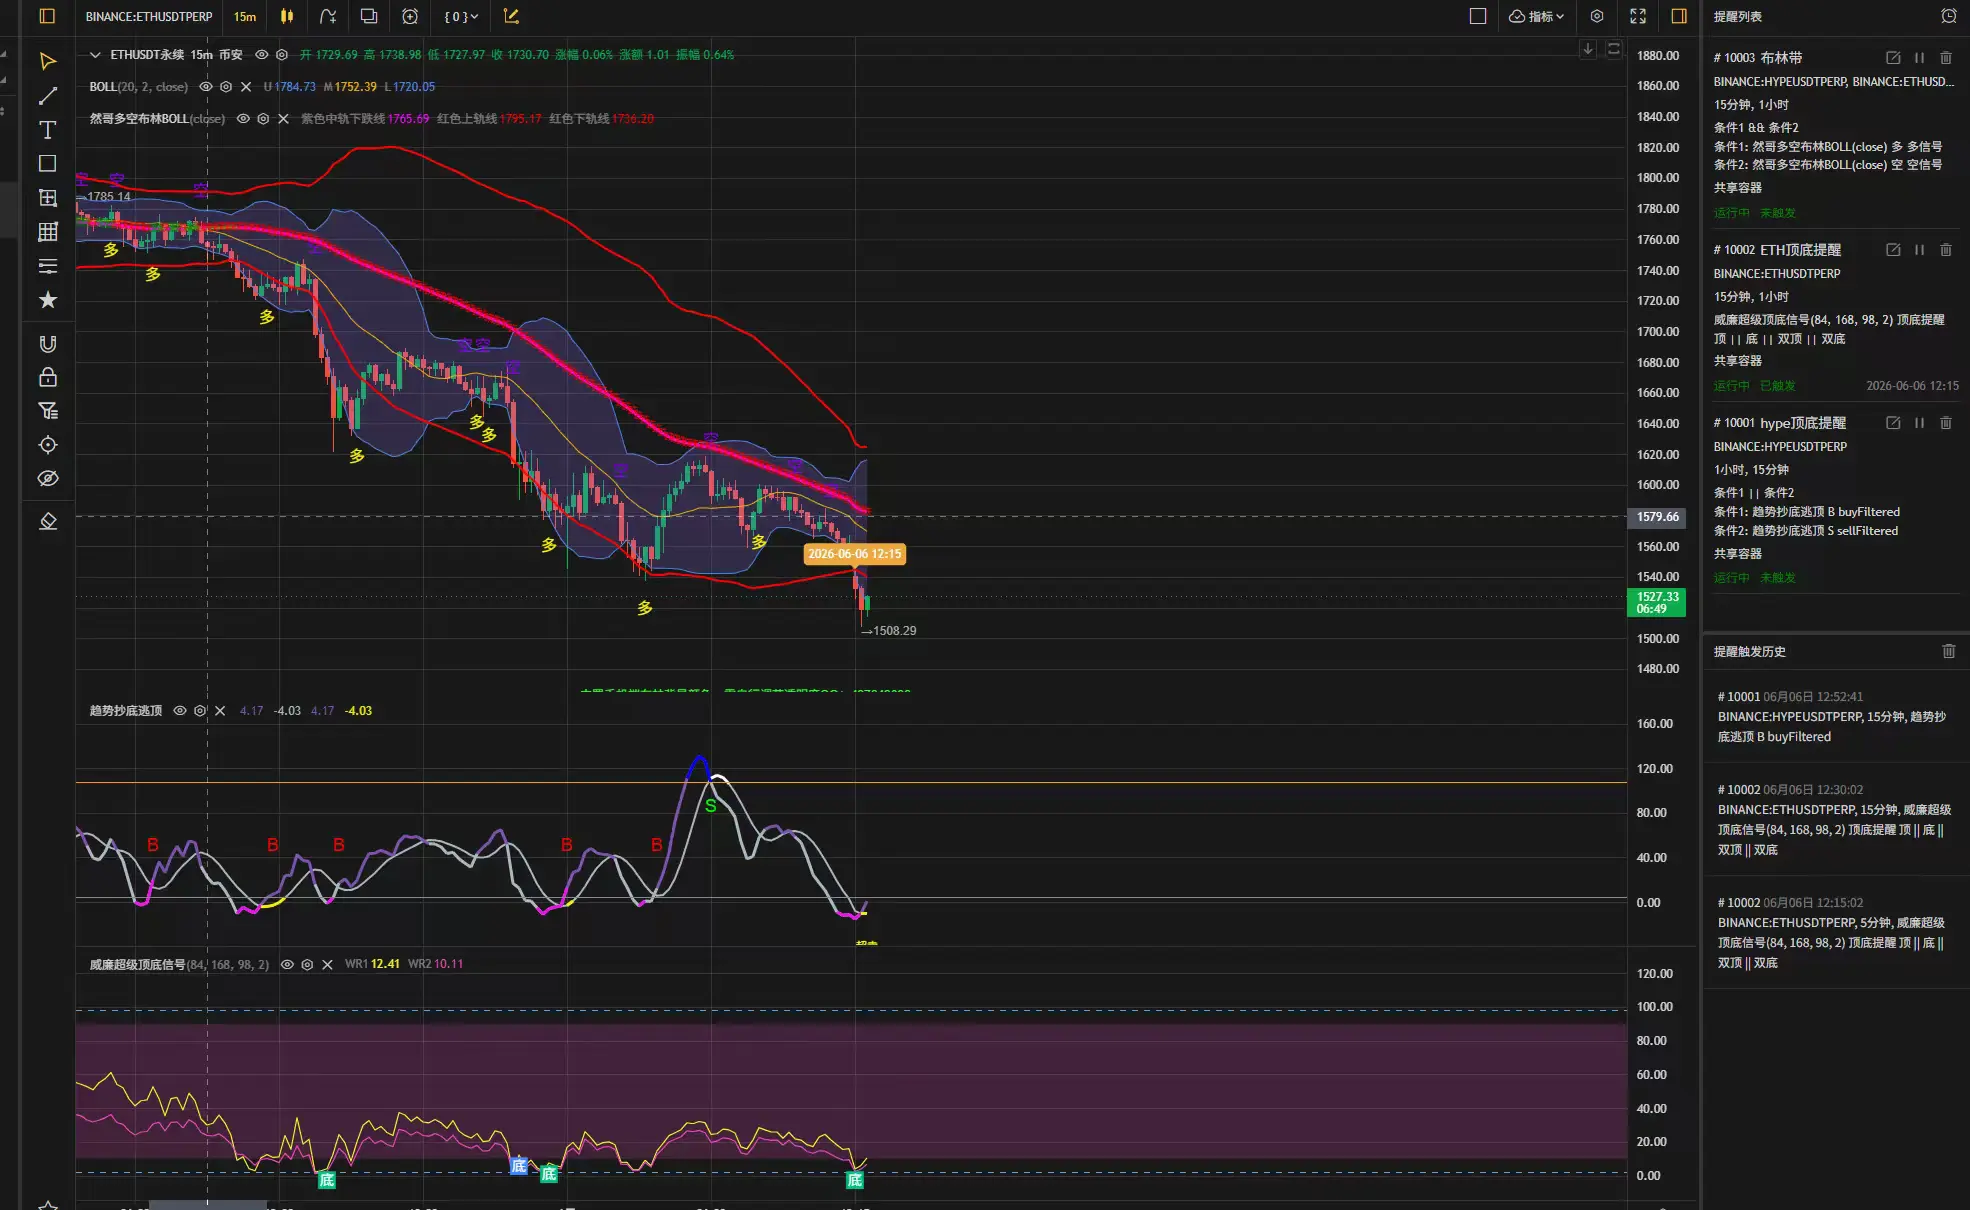Select the cursor arrow tool
This screenshot has width=1970, height=1210.
tap(47, 62)
